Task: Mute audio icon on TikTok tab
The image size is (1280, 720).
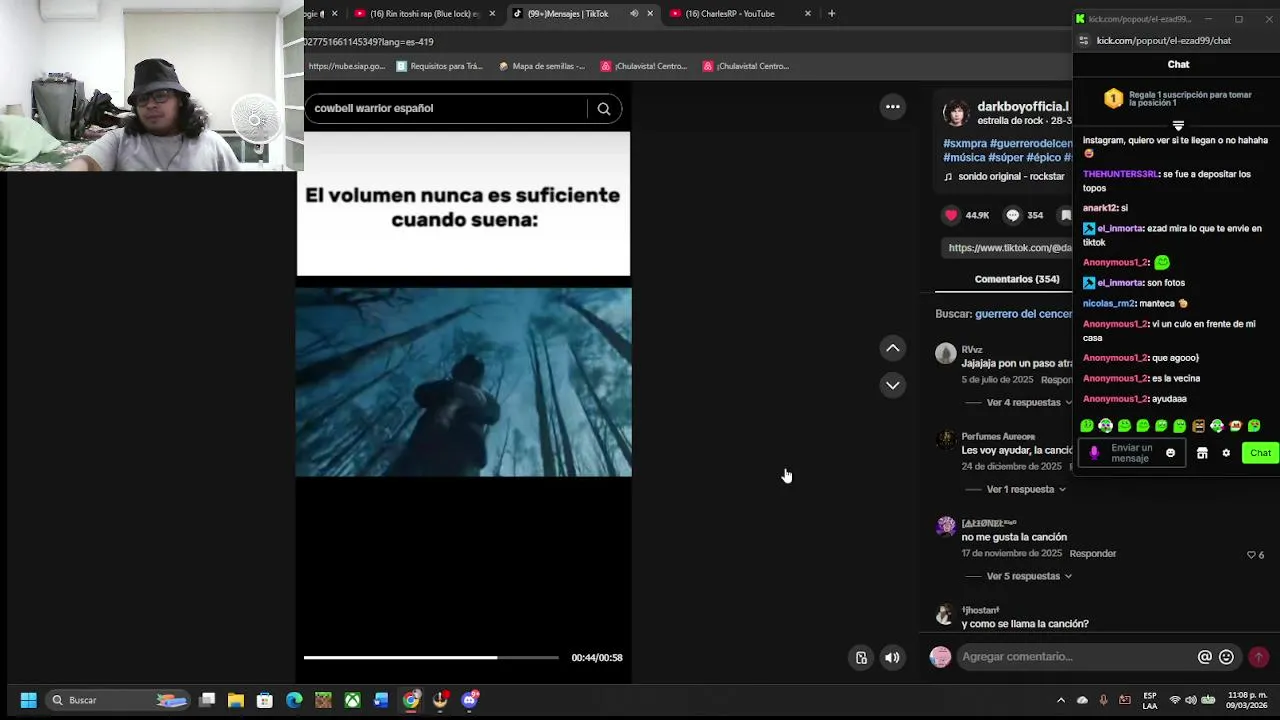Action: point(634,14)
